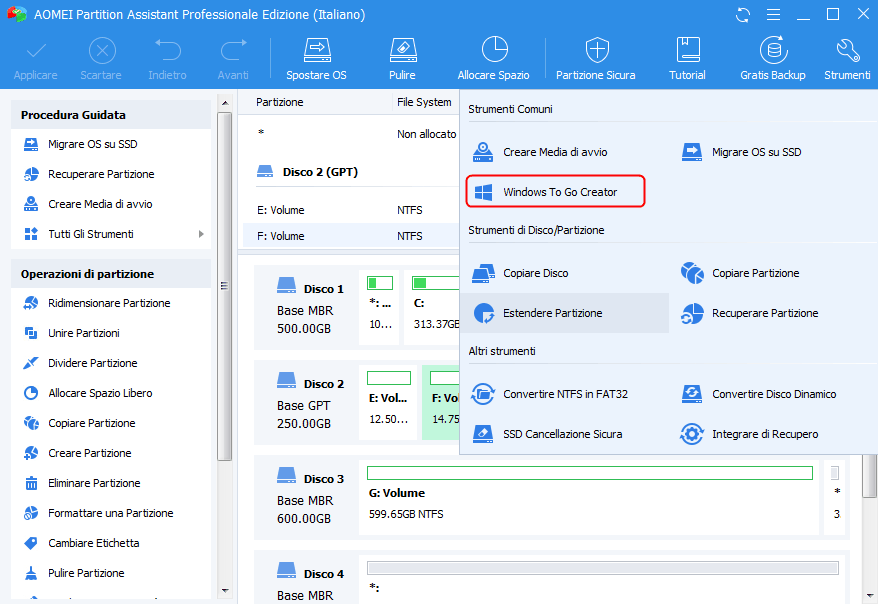Select Disco 2 in disk map
The width and height of the screenshot is (878, 604).
coord(306,403)
